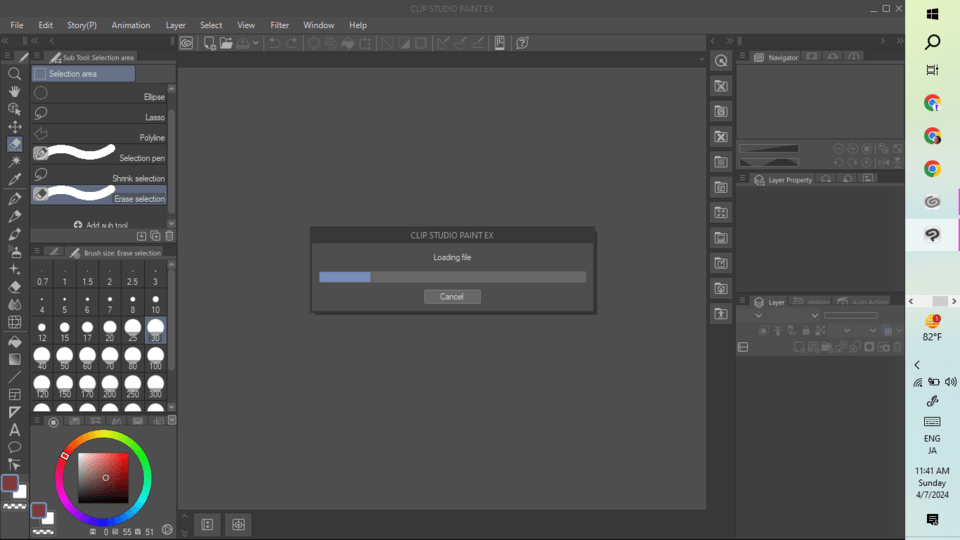Click the New file icon
Image resolution: width=960 pixels, height=540 pixels.
[209, 43]
